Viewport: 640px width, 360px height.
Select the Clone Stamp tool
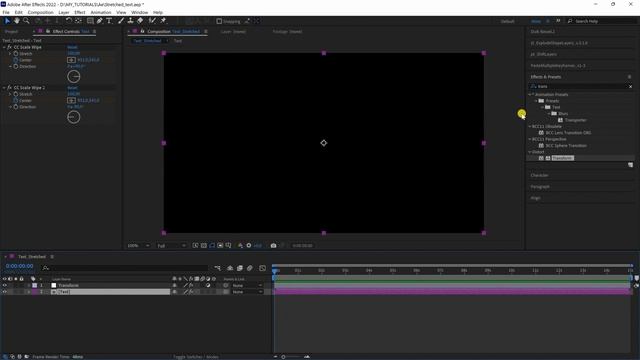pyautogui.click(x=130, y=21)
